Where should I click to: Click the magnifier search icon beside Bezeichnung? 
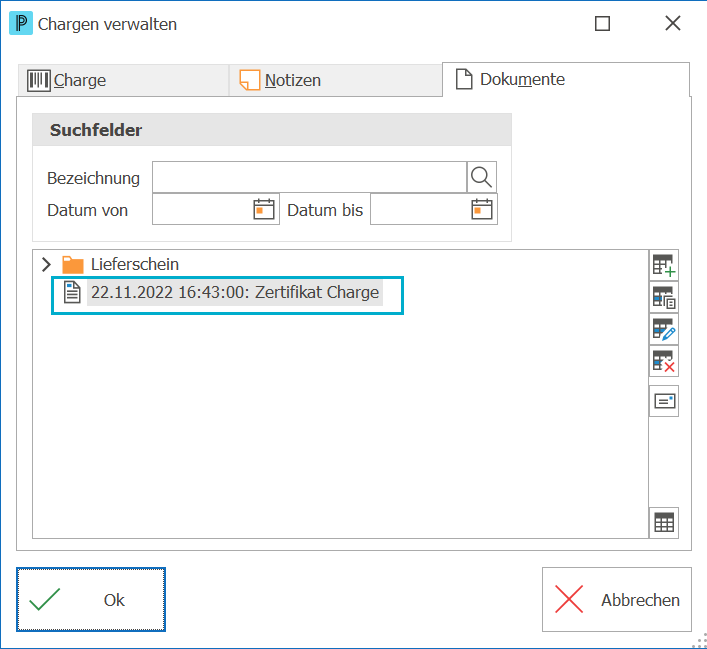[481, 177]
